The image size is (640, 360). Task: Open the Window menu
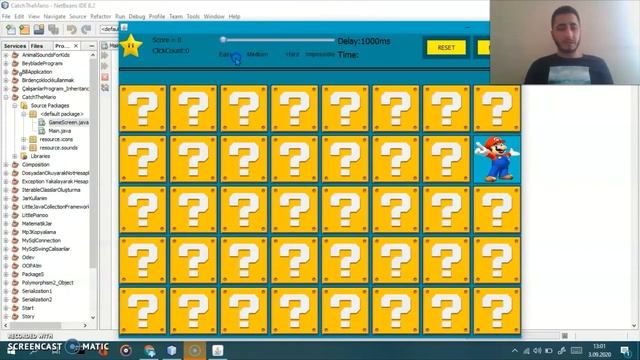point(214,17)
